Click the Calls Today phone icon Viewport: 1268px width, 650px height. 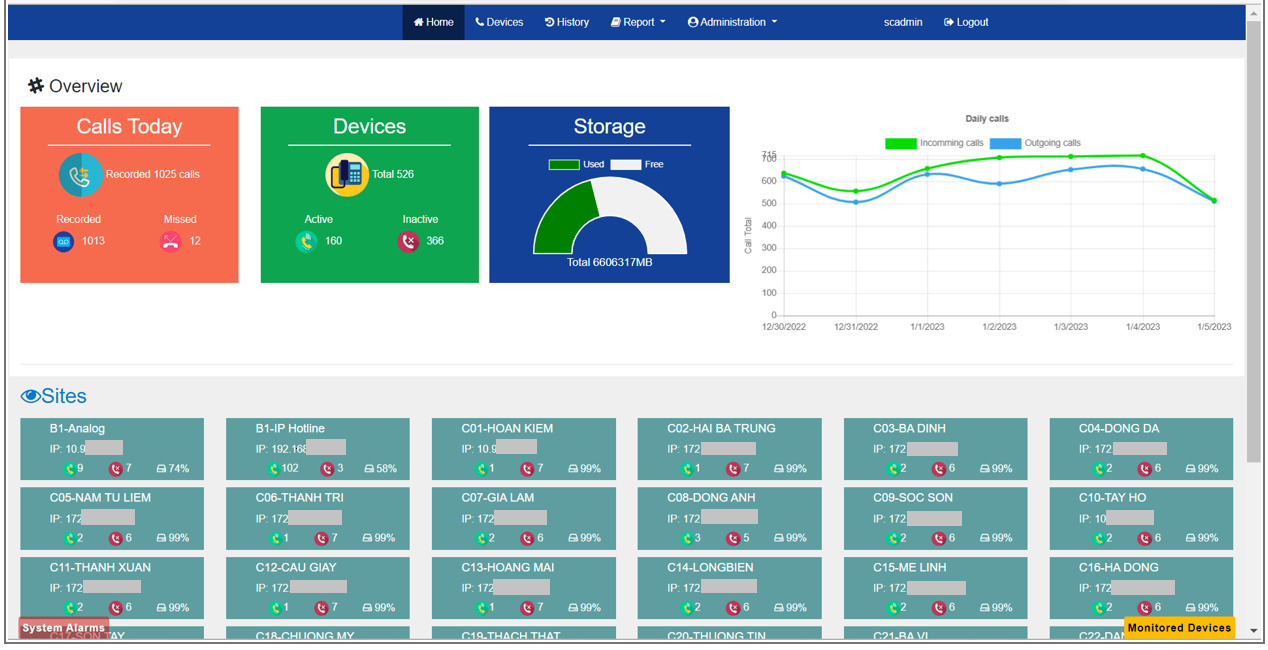80,175
